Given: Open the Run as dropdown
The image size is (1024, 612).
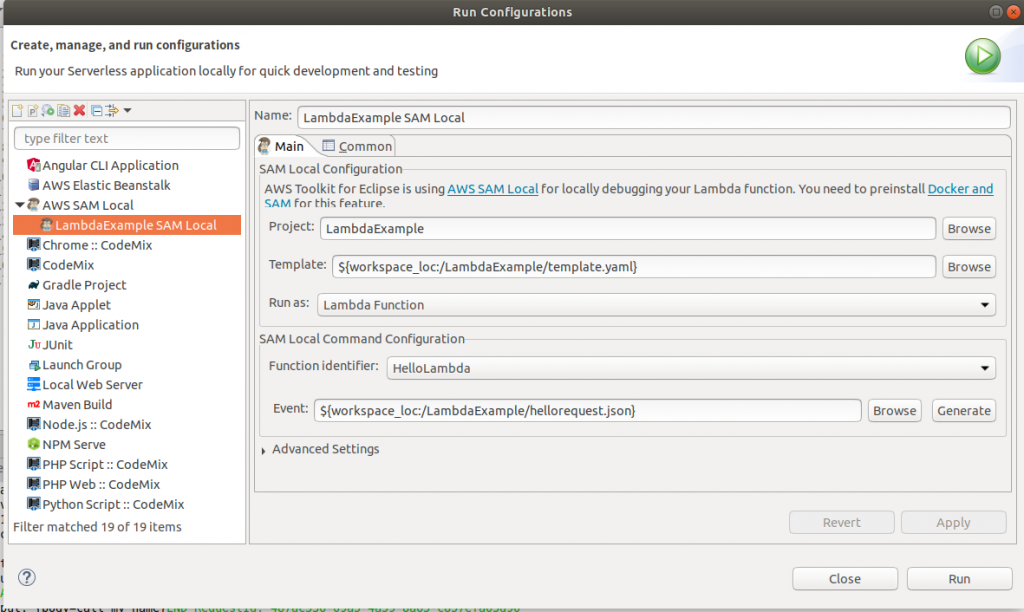Looking at the screenshot, I should 656,305.
